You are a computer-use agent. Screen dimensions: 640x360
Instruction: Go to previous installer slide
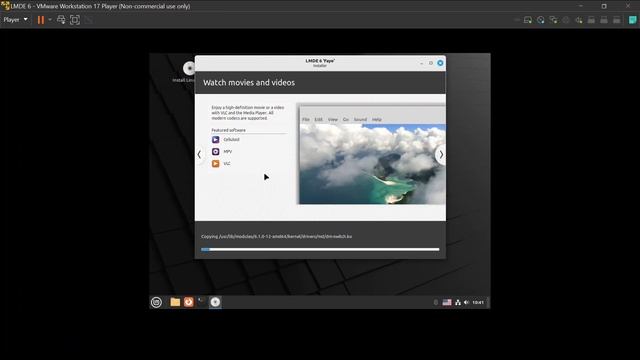(199, 155)
